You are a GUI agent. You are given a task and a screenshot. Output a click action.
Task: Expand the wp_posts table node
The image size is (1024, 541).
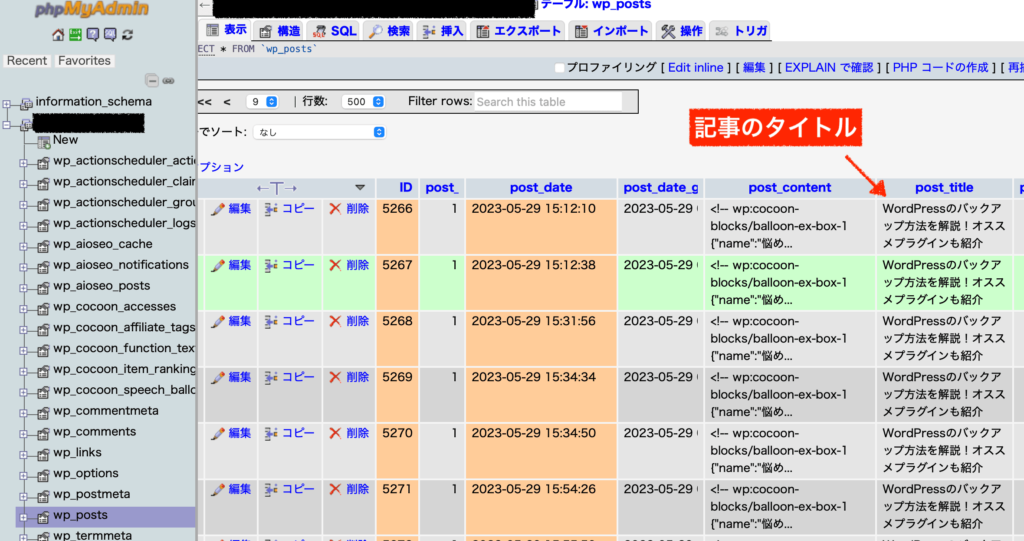pos(24,517)
